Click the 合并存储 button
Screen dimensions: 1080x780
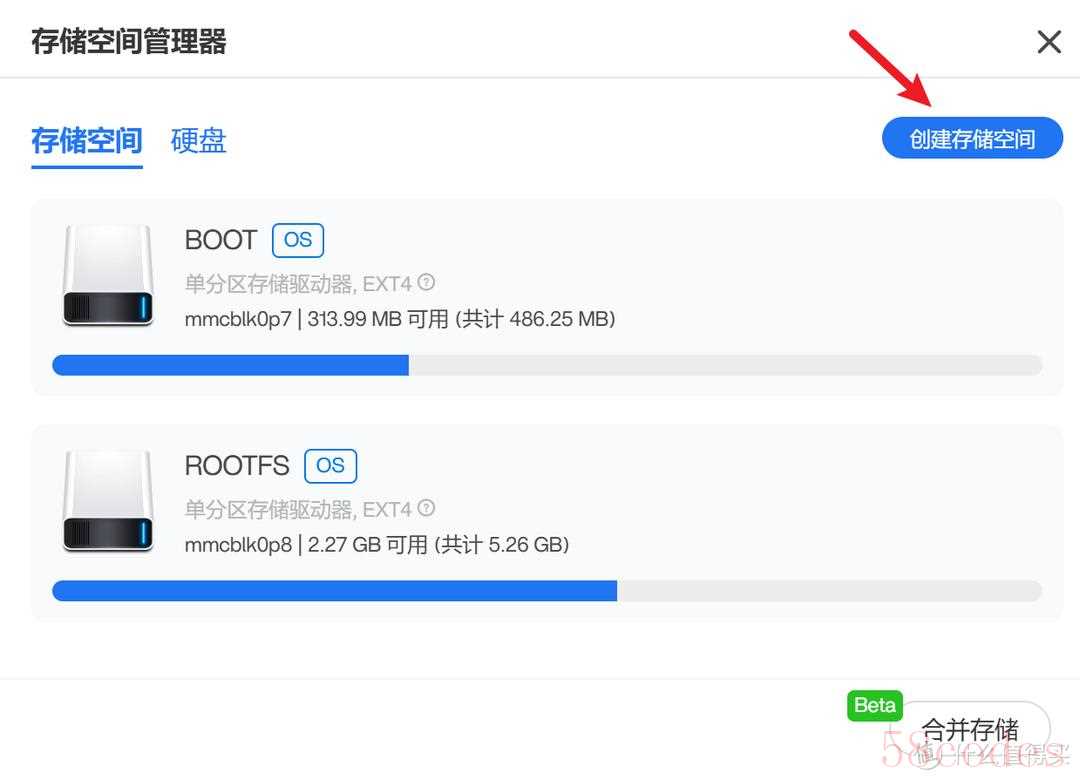click(976, 729)
